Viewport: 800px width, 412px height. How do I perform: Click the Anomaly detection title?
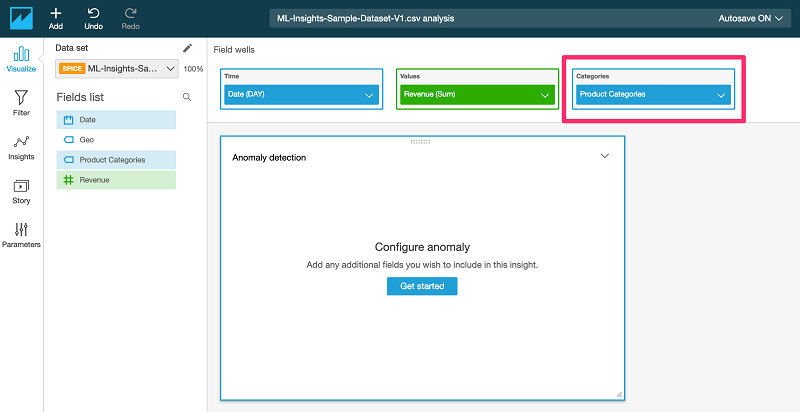click(x=269, y=158)
